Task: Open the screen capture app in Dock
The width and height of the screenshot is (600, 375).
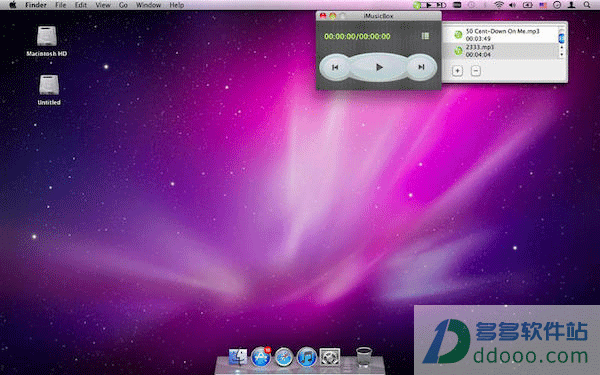Action: coord(329,357)
